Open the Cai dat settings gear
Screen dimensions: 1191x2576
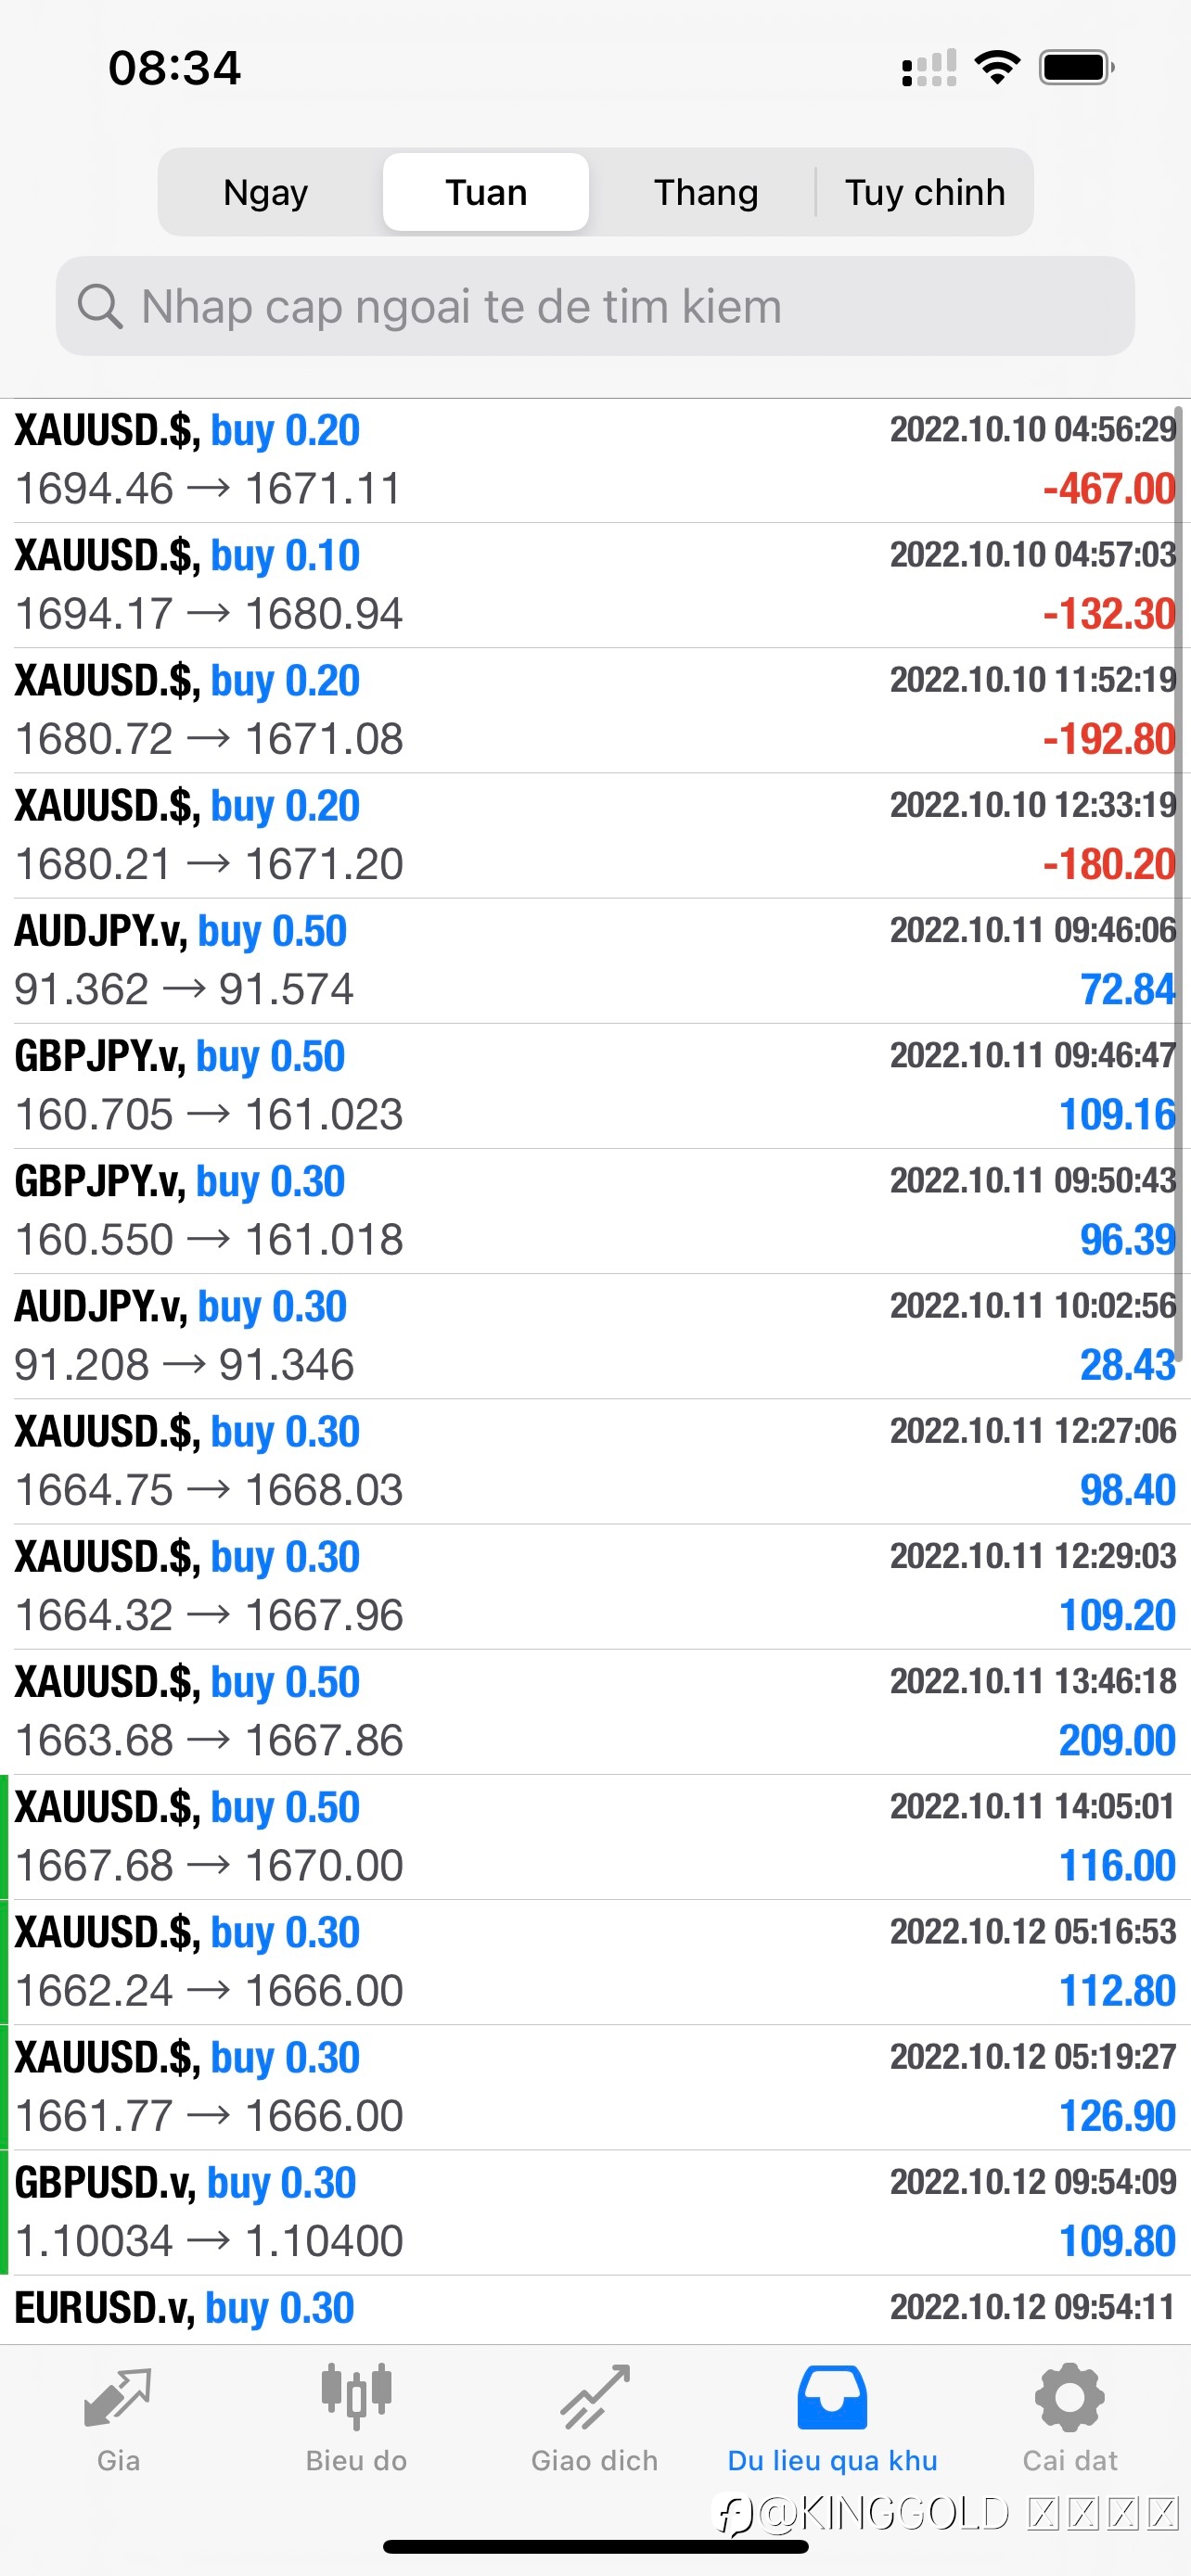coord(1069,2398)
